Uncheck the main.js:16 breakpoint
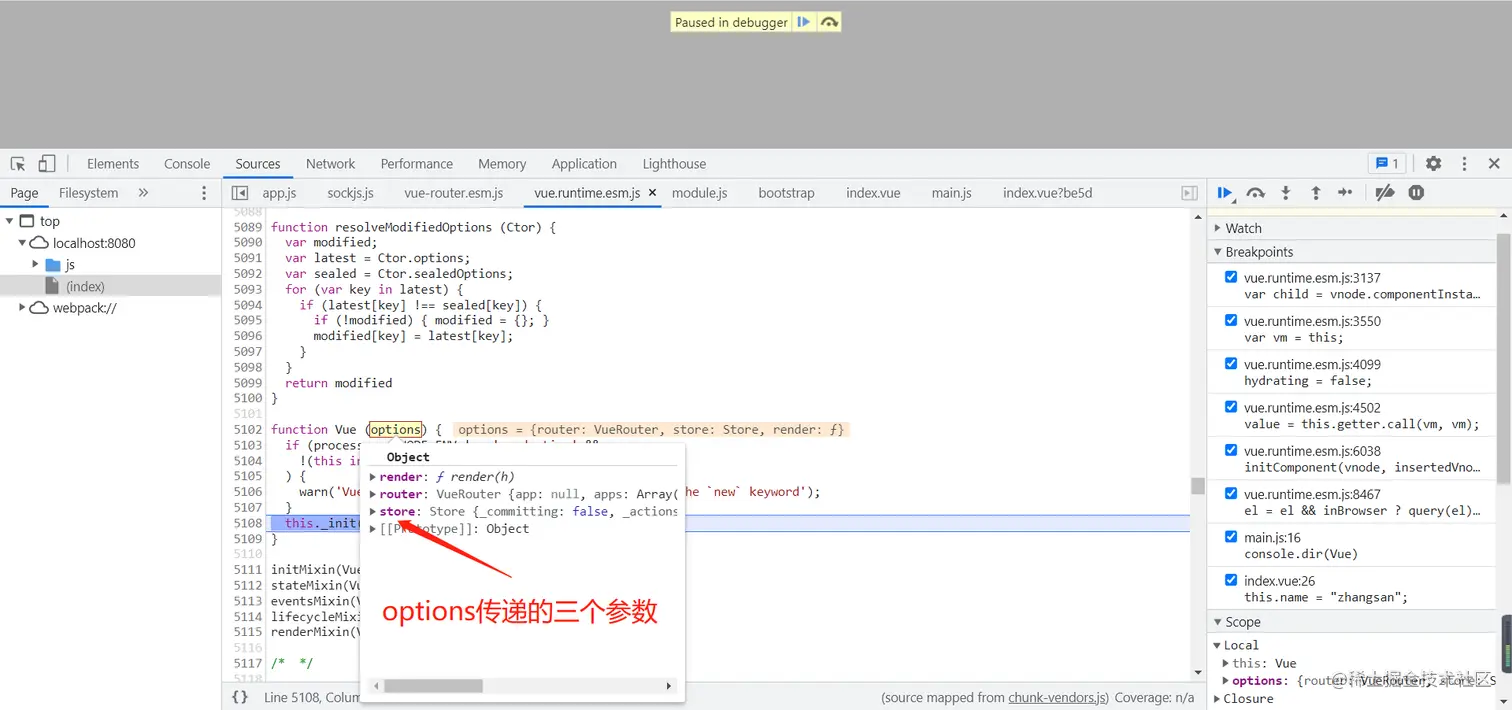 [1231, 536]
